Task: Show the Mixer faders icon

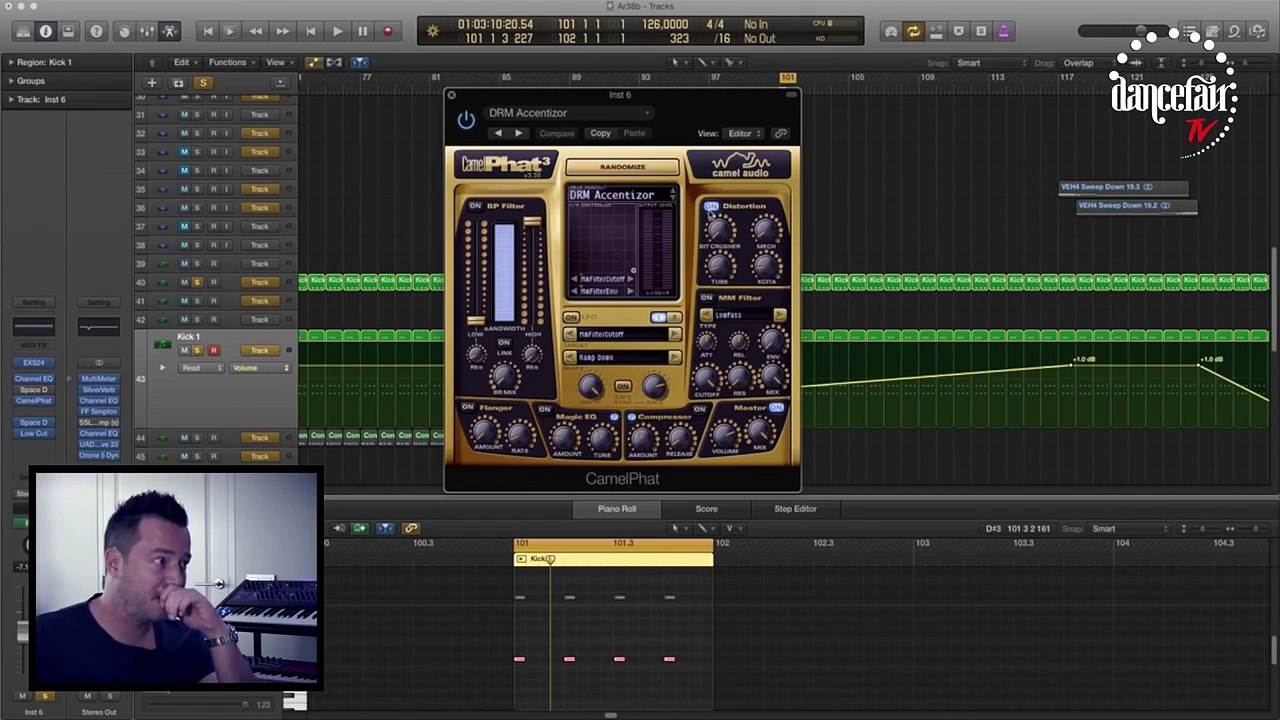Action: coord(147,31)
